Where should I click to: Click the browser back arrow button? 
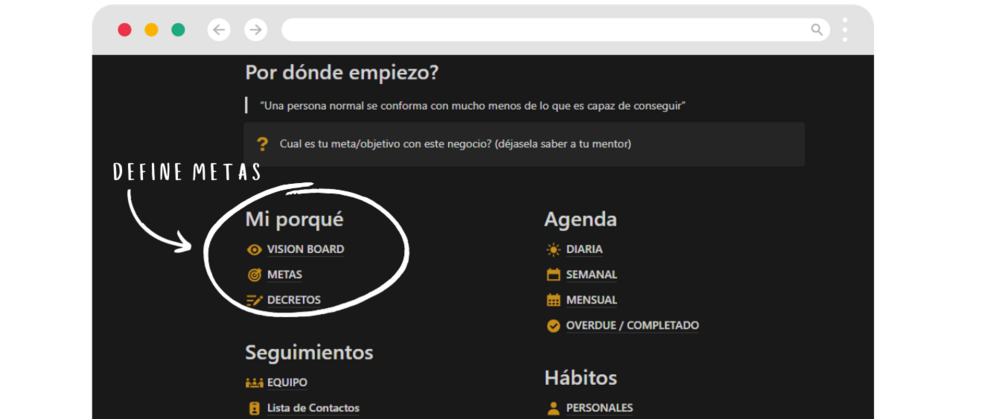point(219,29)
